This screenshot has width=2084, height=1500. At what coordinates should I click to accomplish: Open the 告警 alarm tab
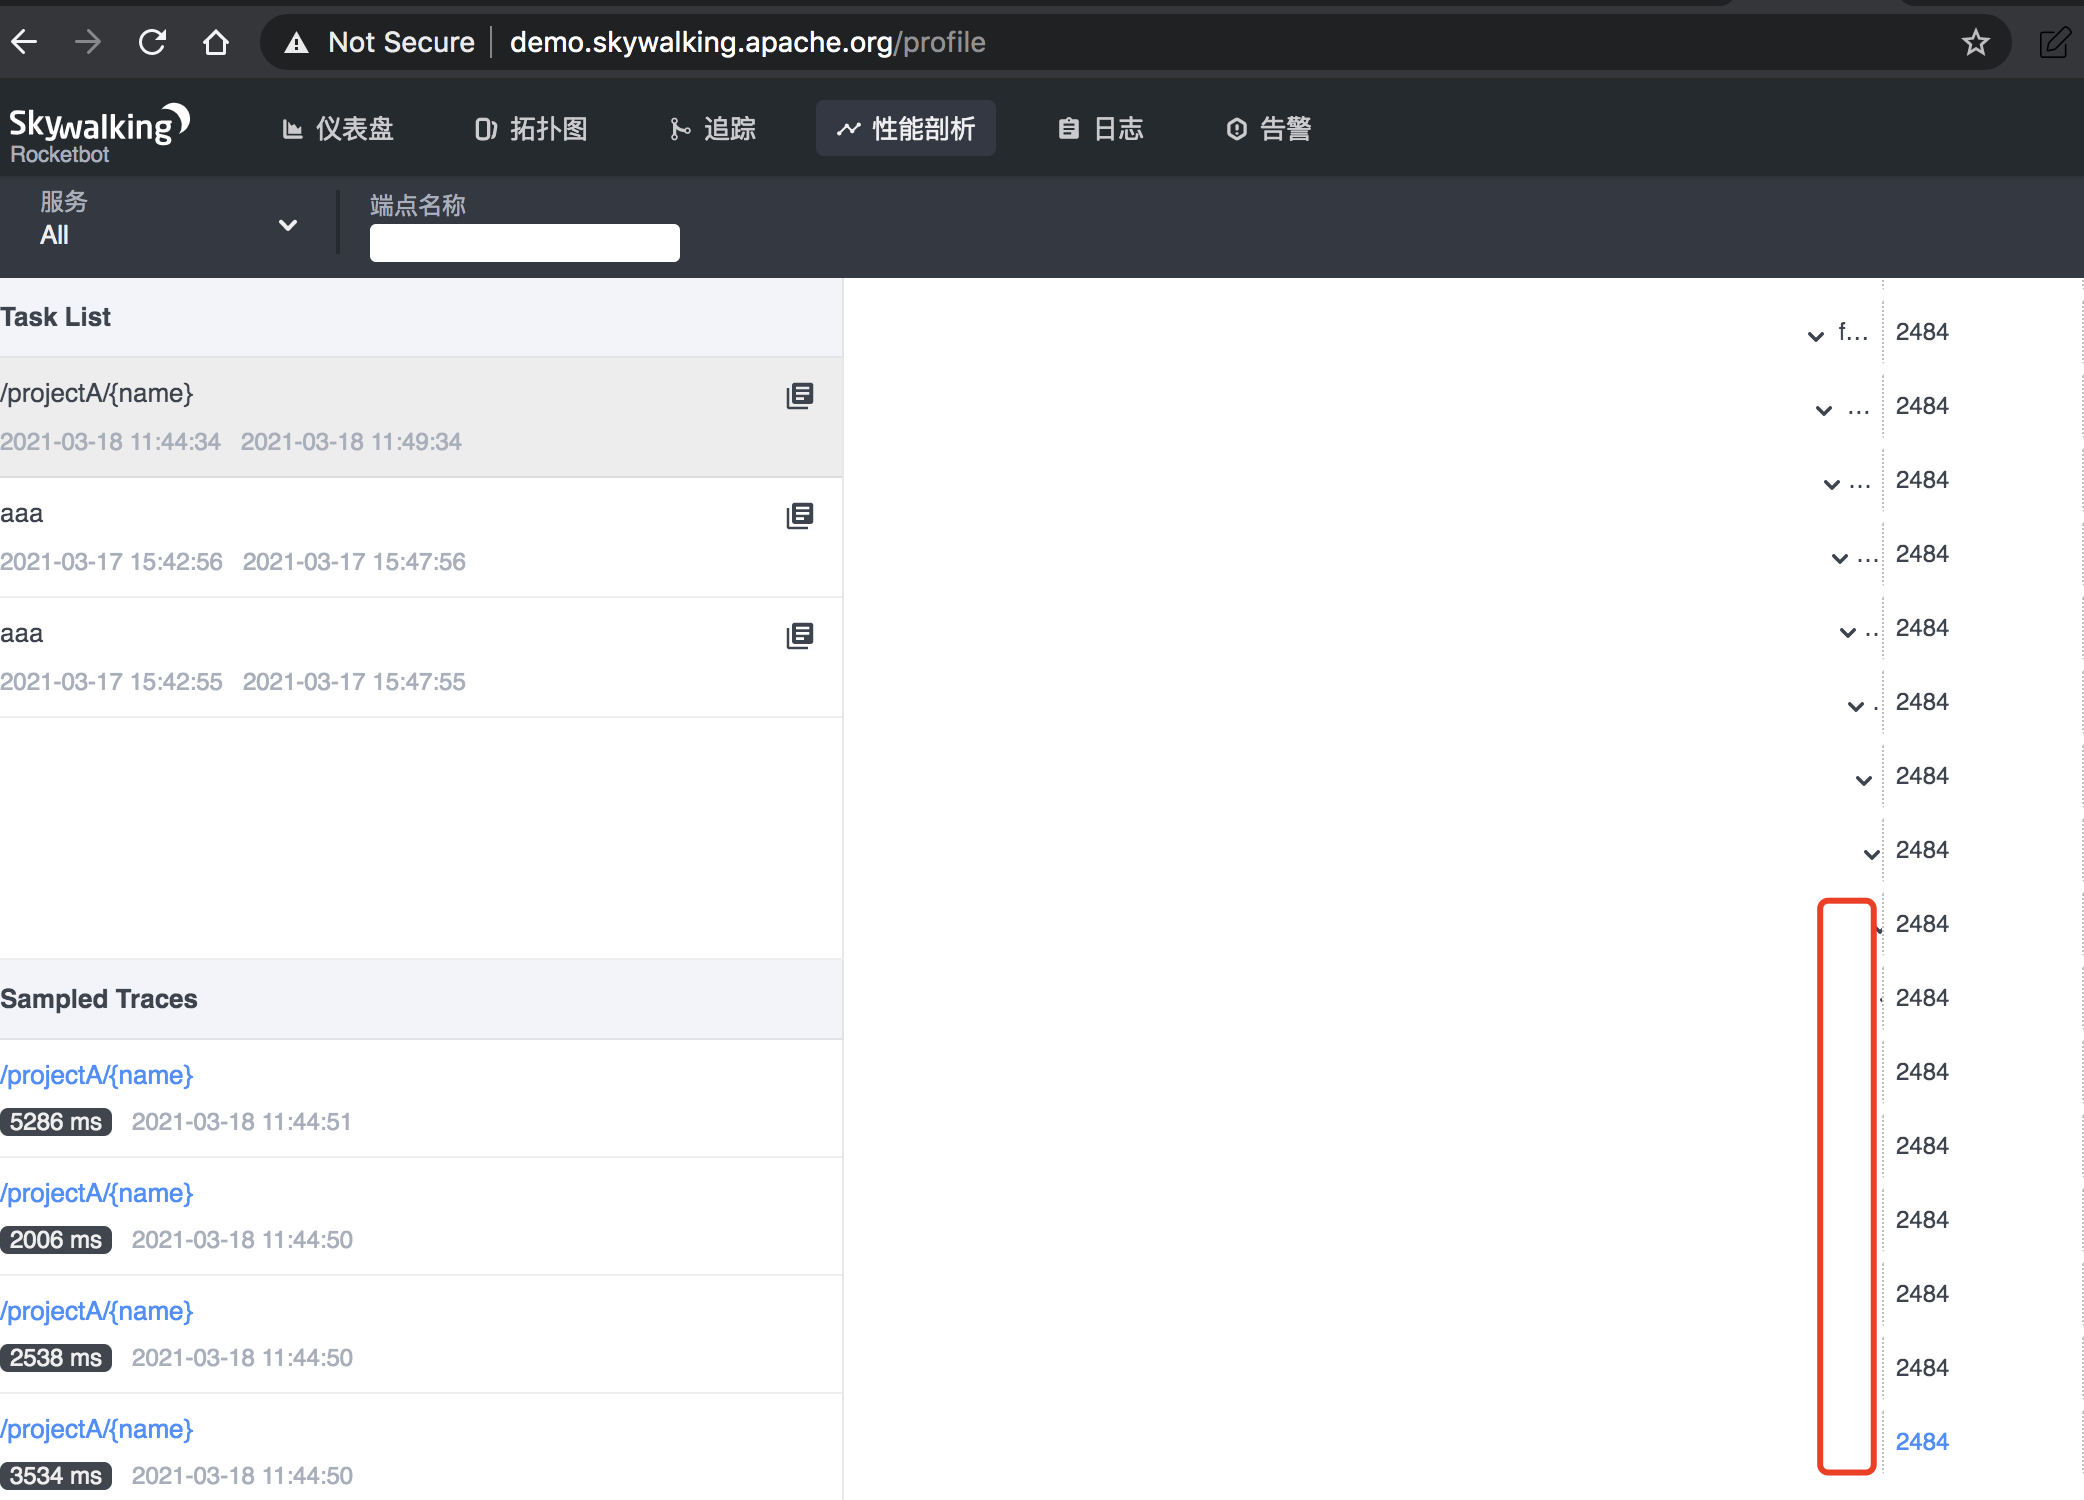[x=1268, y=129]
